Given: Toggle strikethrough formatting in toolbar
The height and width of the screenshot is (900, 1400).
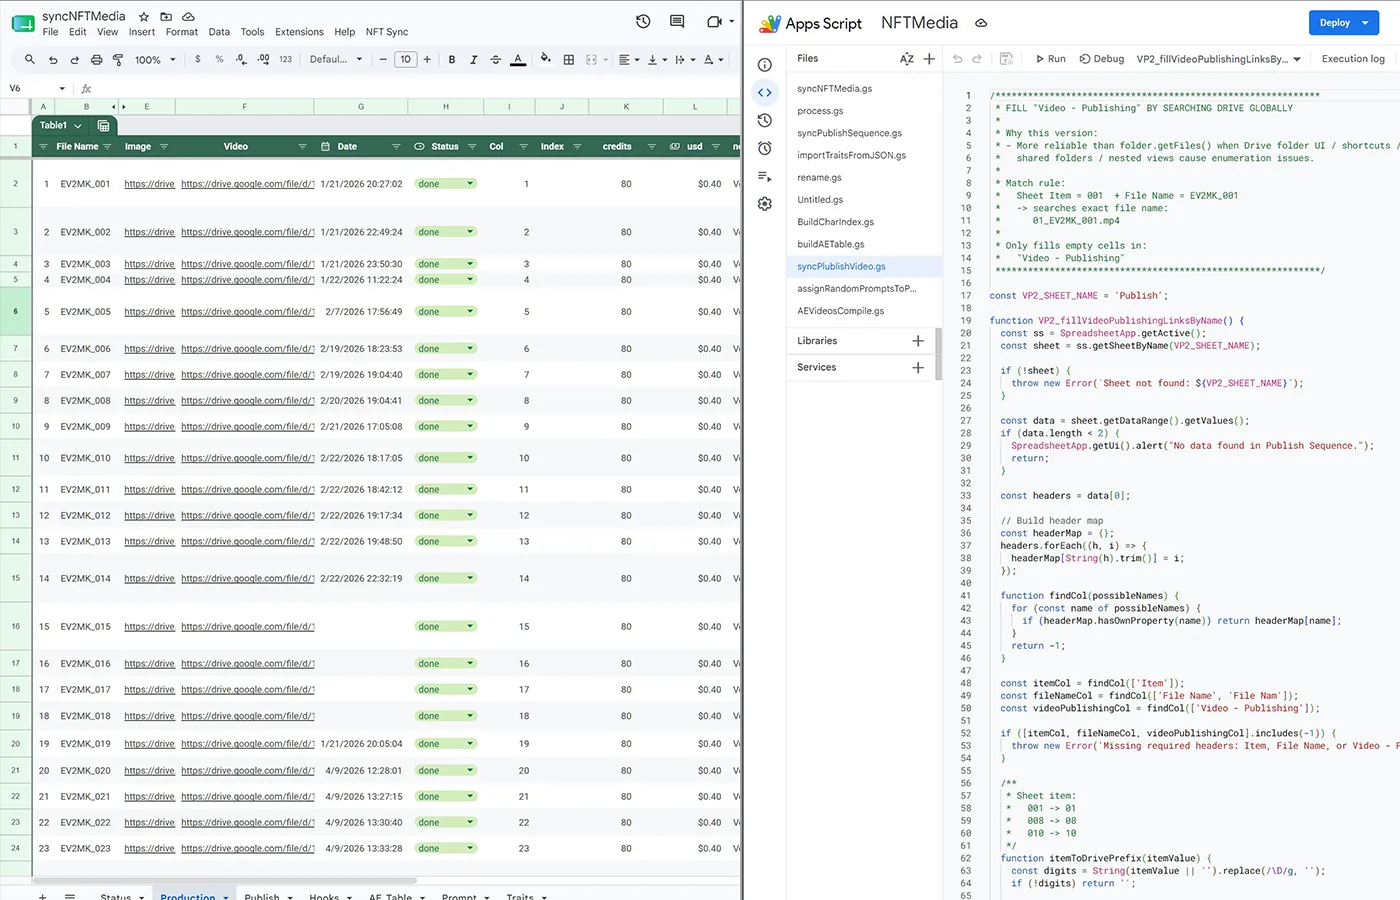Looking at the screenshot, I should (495, 60).
